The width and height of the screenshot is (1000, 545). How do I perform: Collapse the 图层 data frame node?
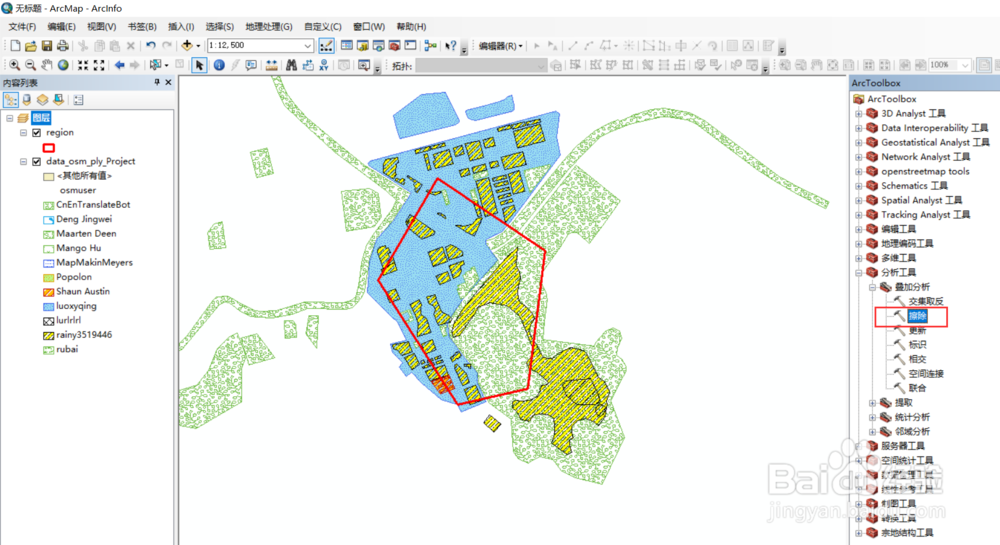(10, 118)
